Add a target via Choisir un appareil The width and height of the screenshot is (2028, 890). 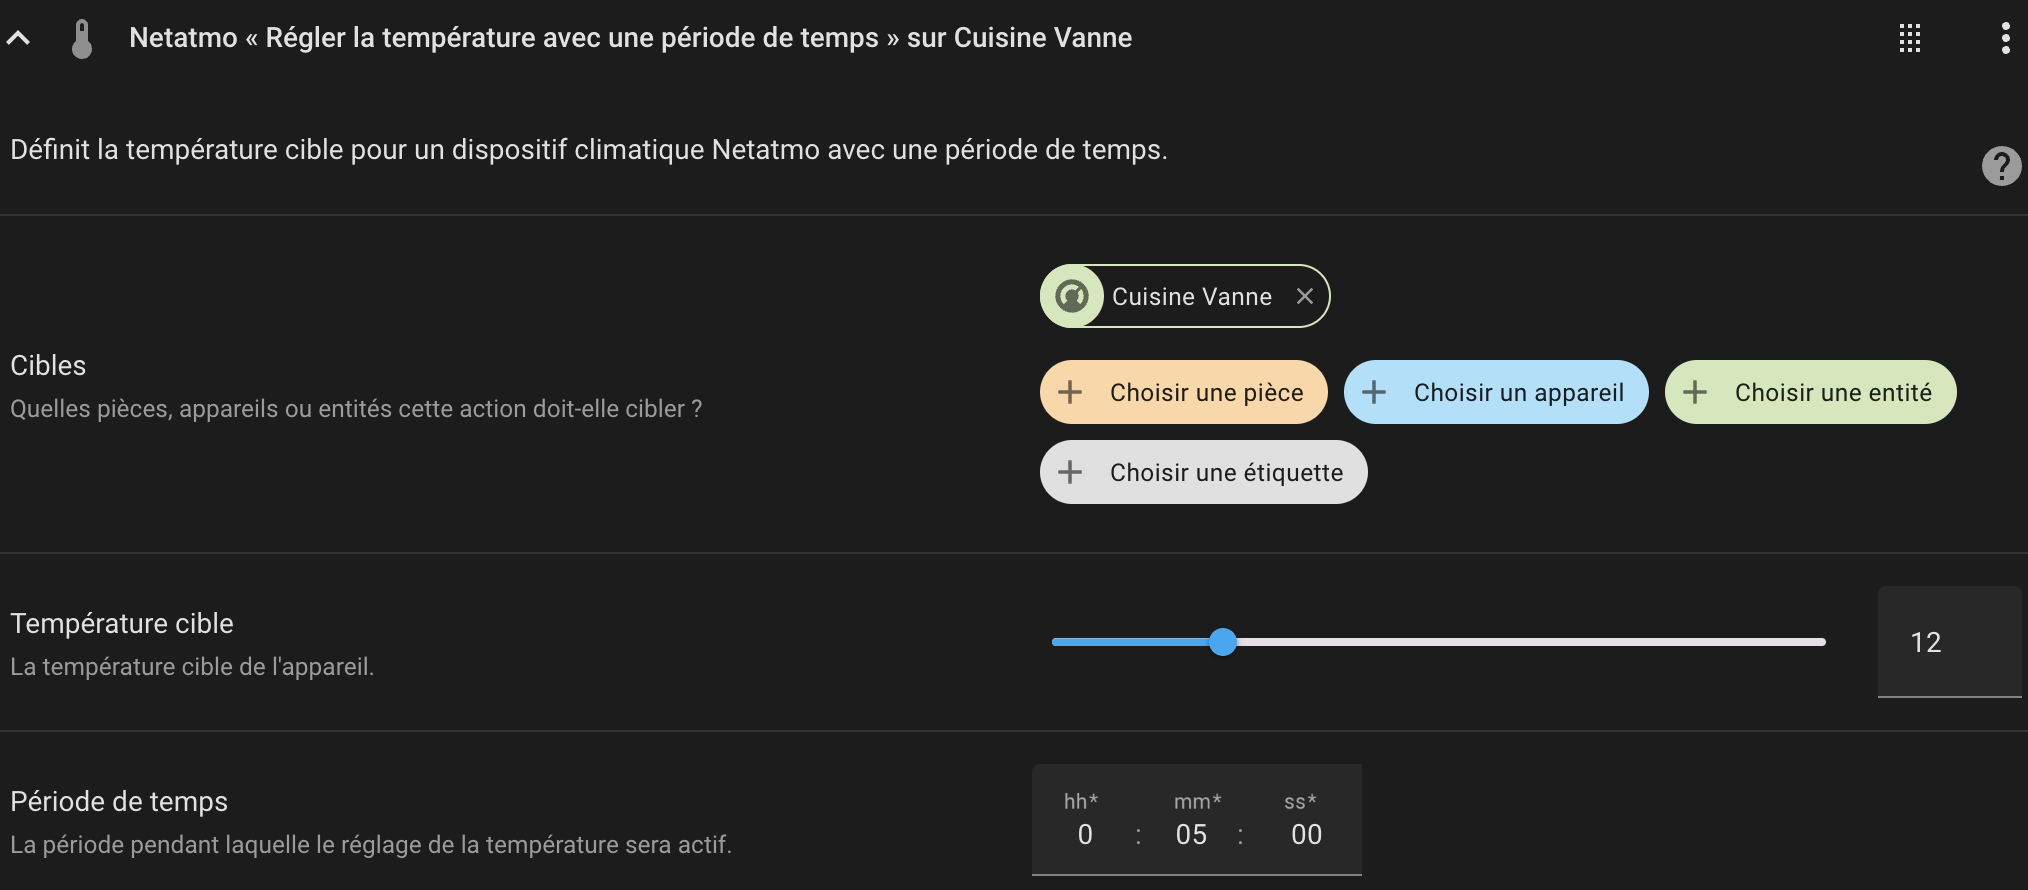(1496, 392)
